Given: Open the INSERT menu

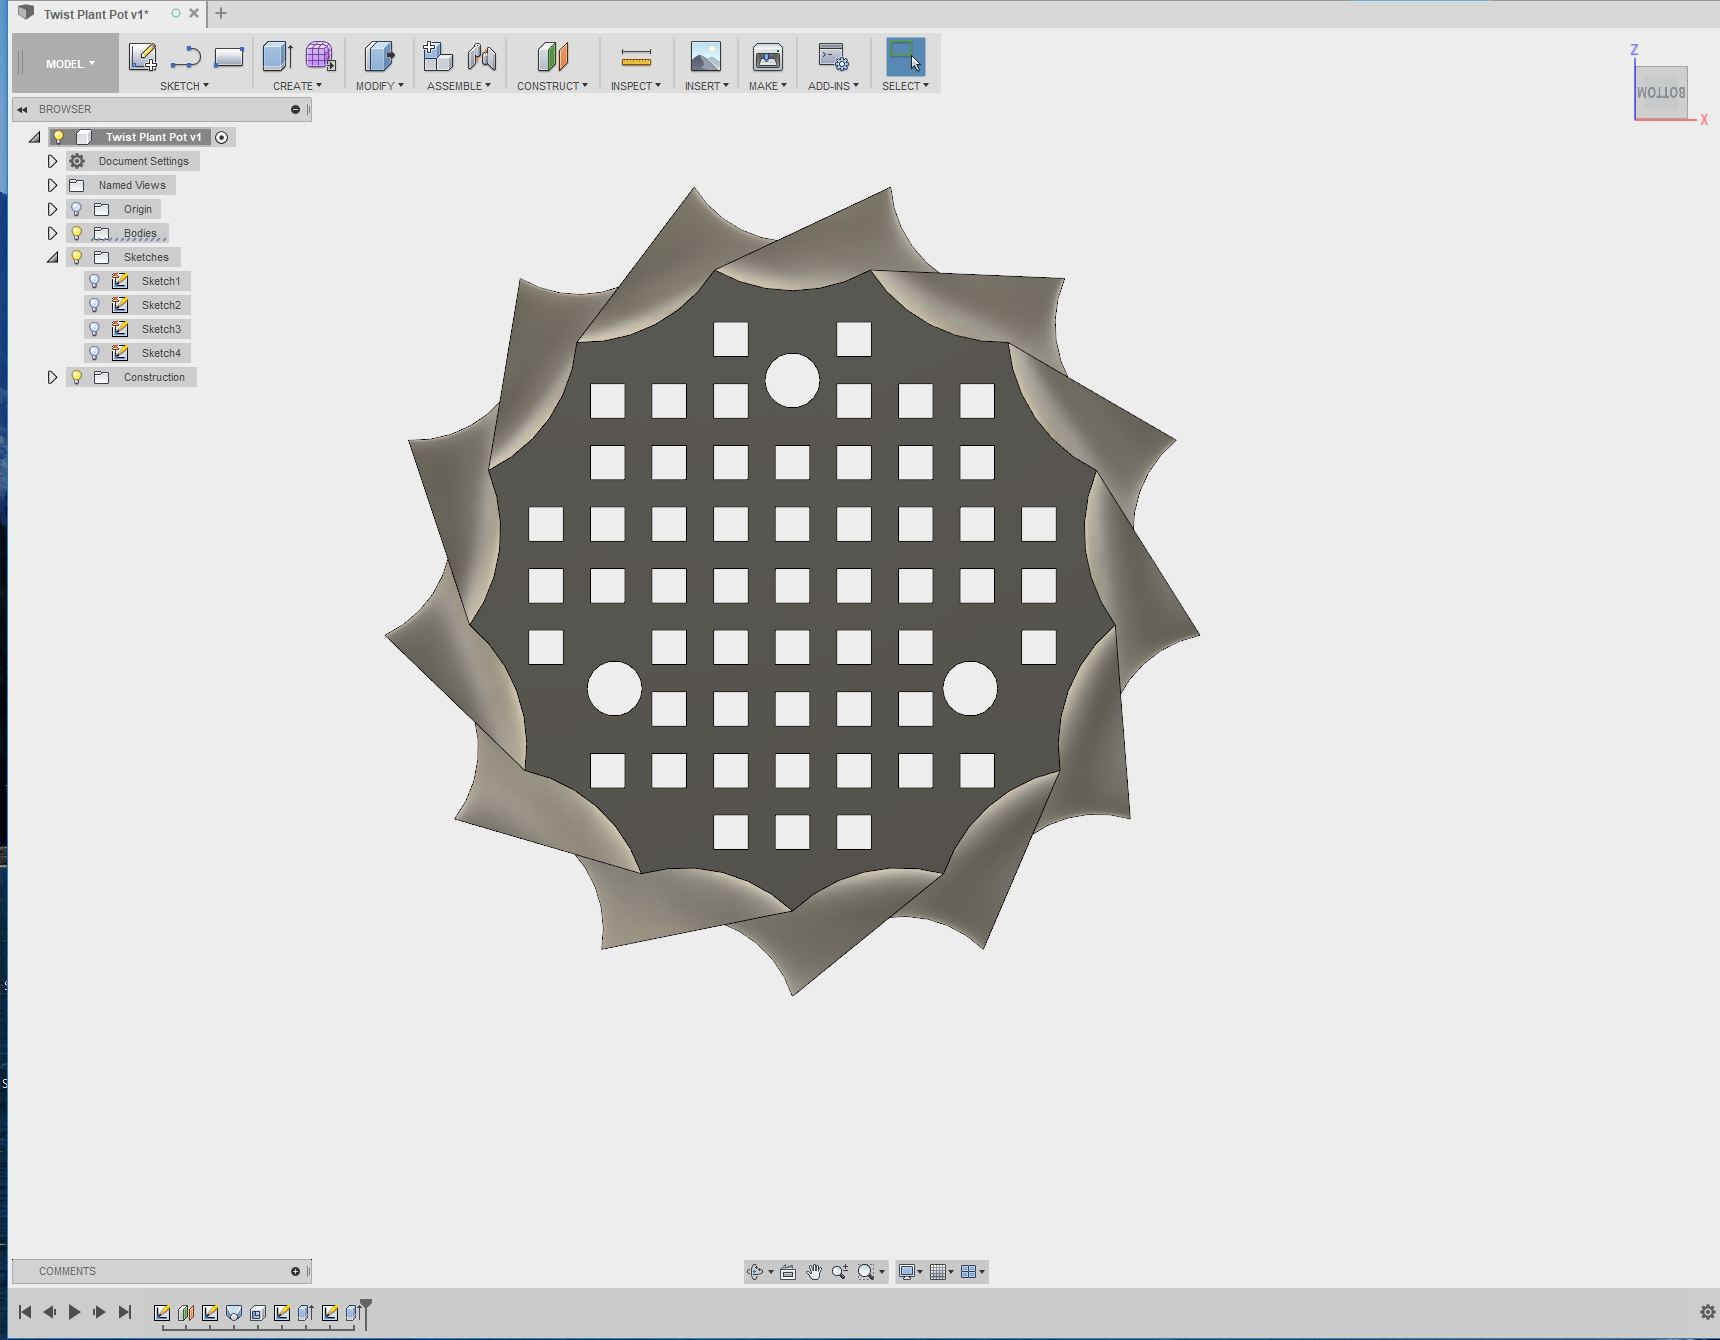Looking at the screenshot, I should [x=707, y=86].
